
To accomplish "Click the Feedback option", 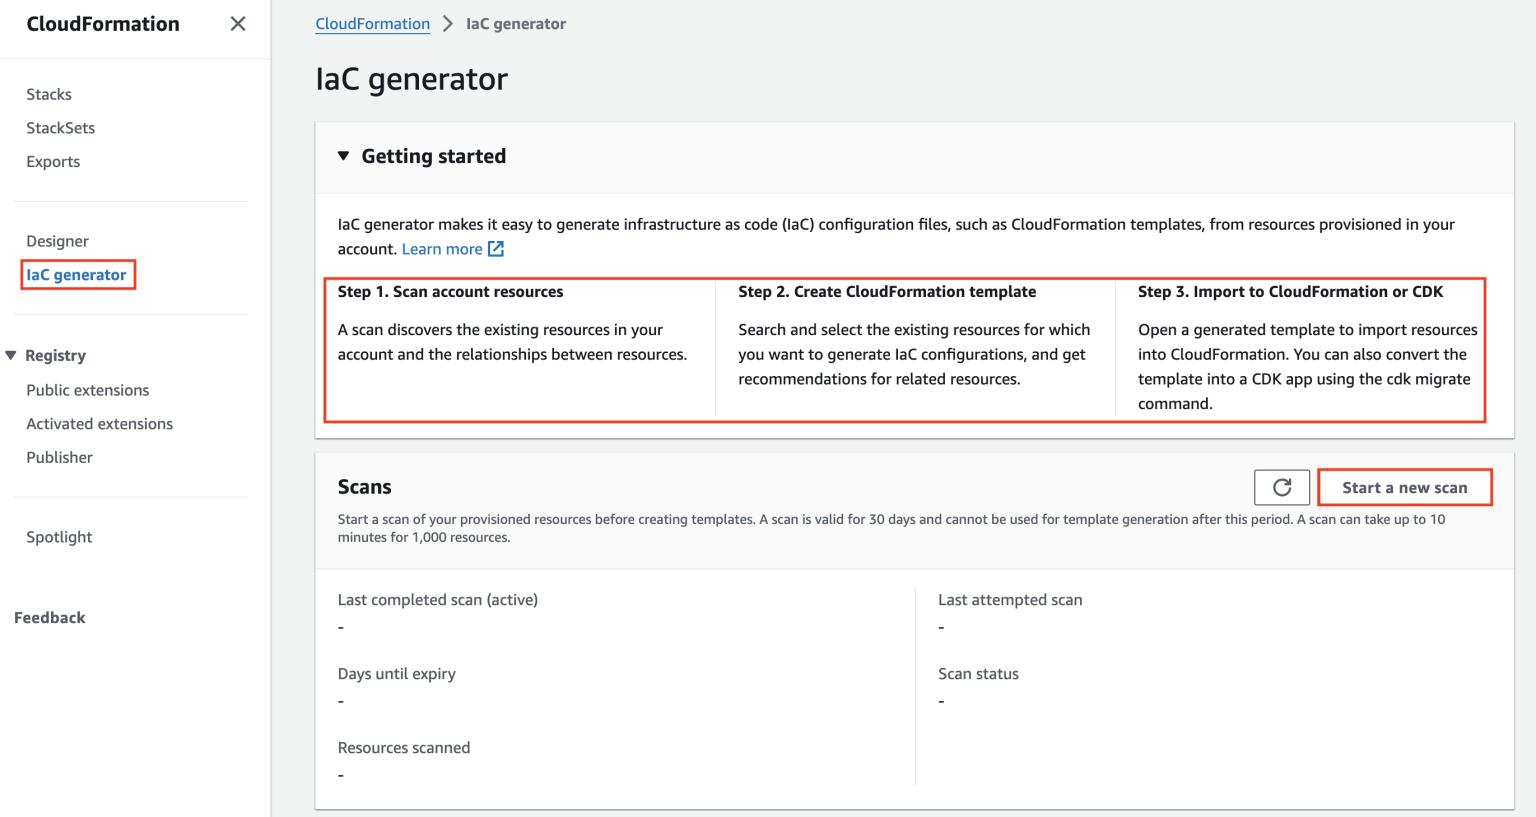I will coord(49,617).
